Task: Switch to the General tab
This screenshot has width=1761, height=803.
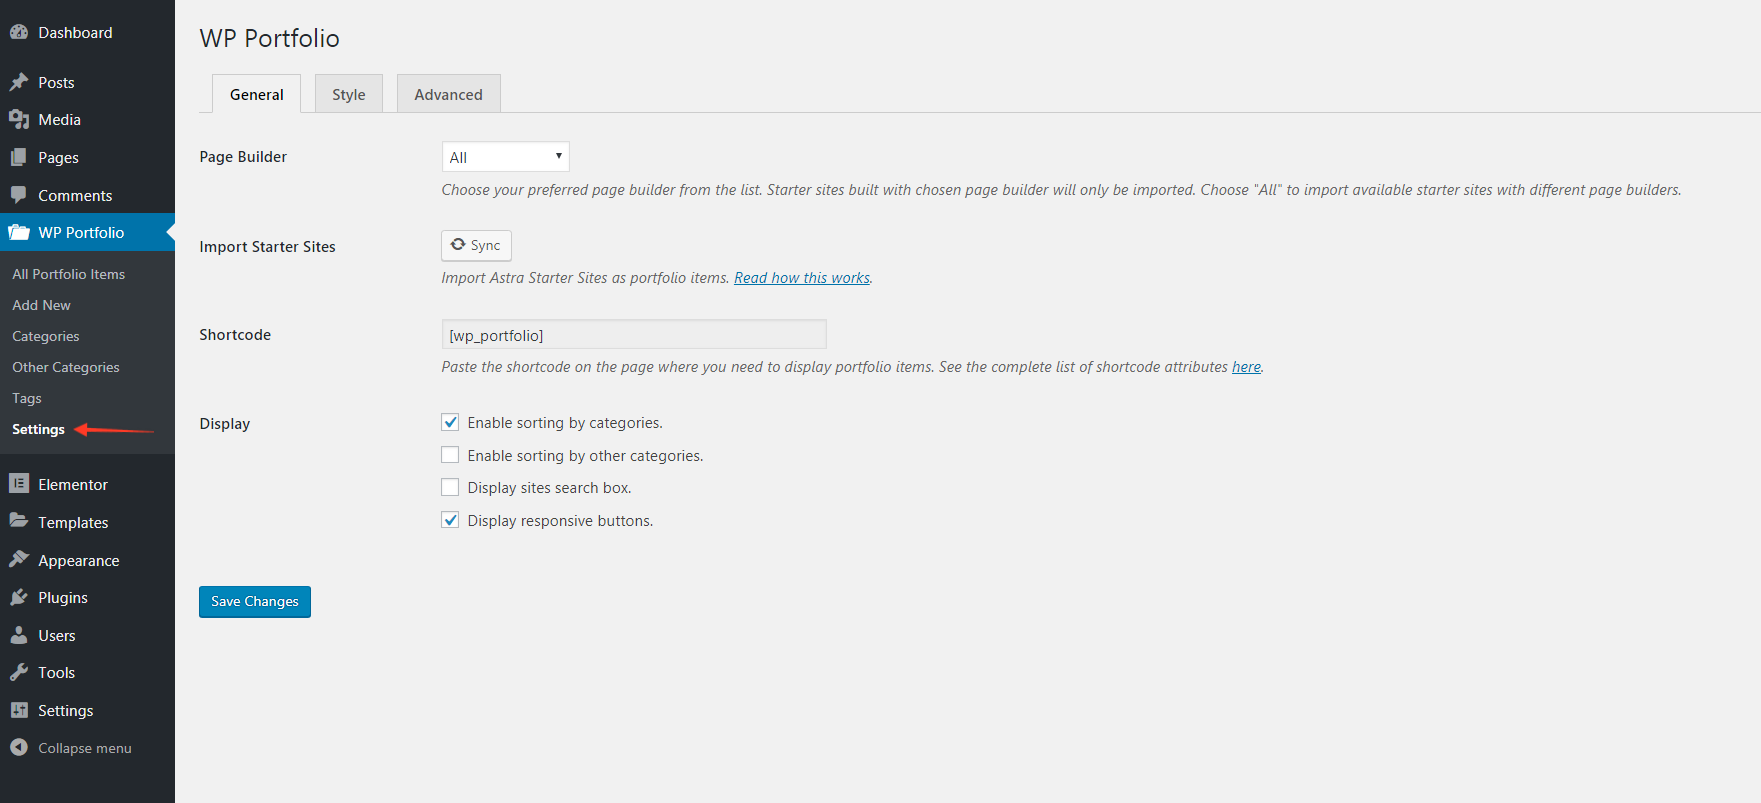Action: coord(256,94)
